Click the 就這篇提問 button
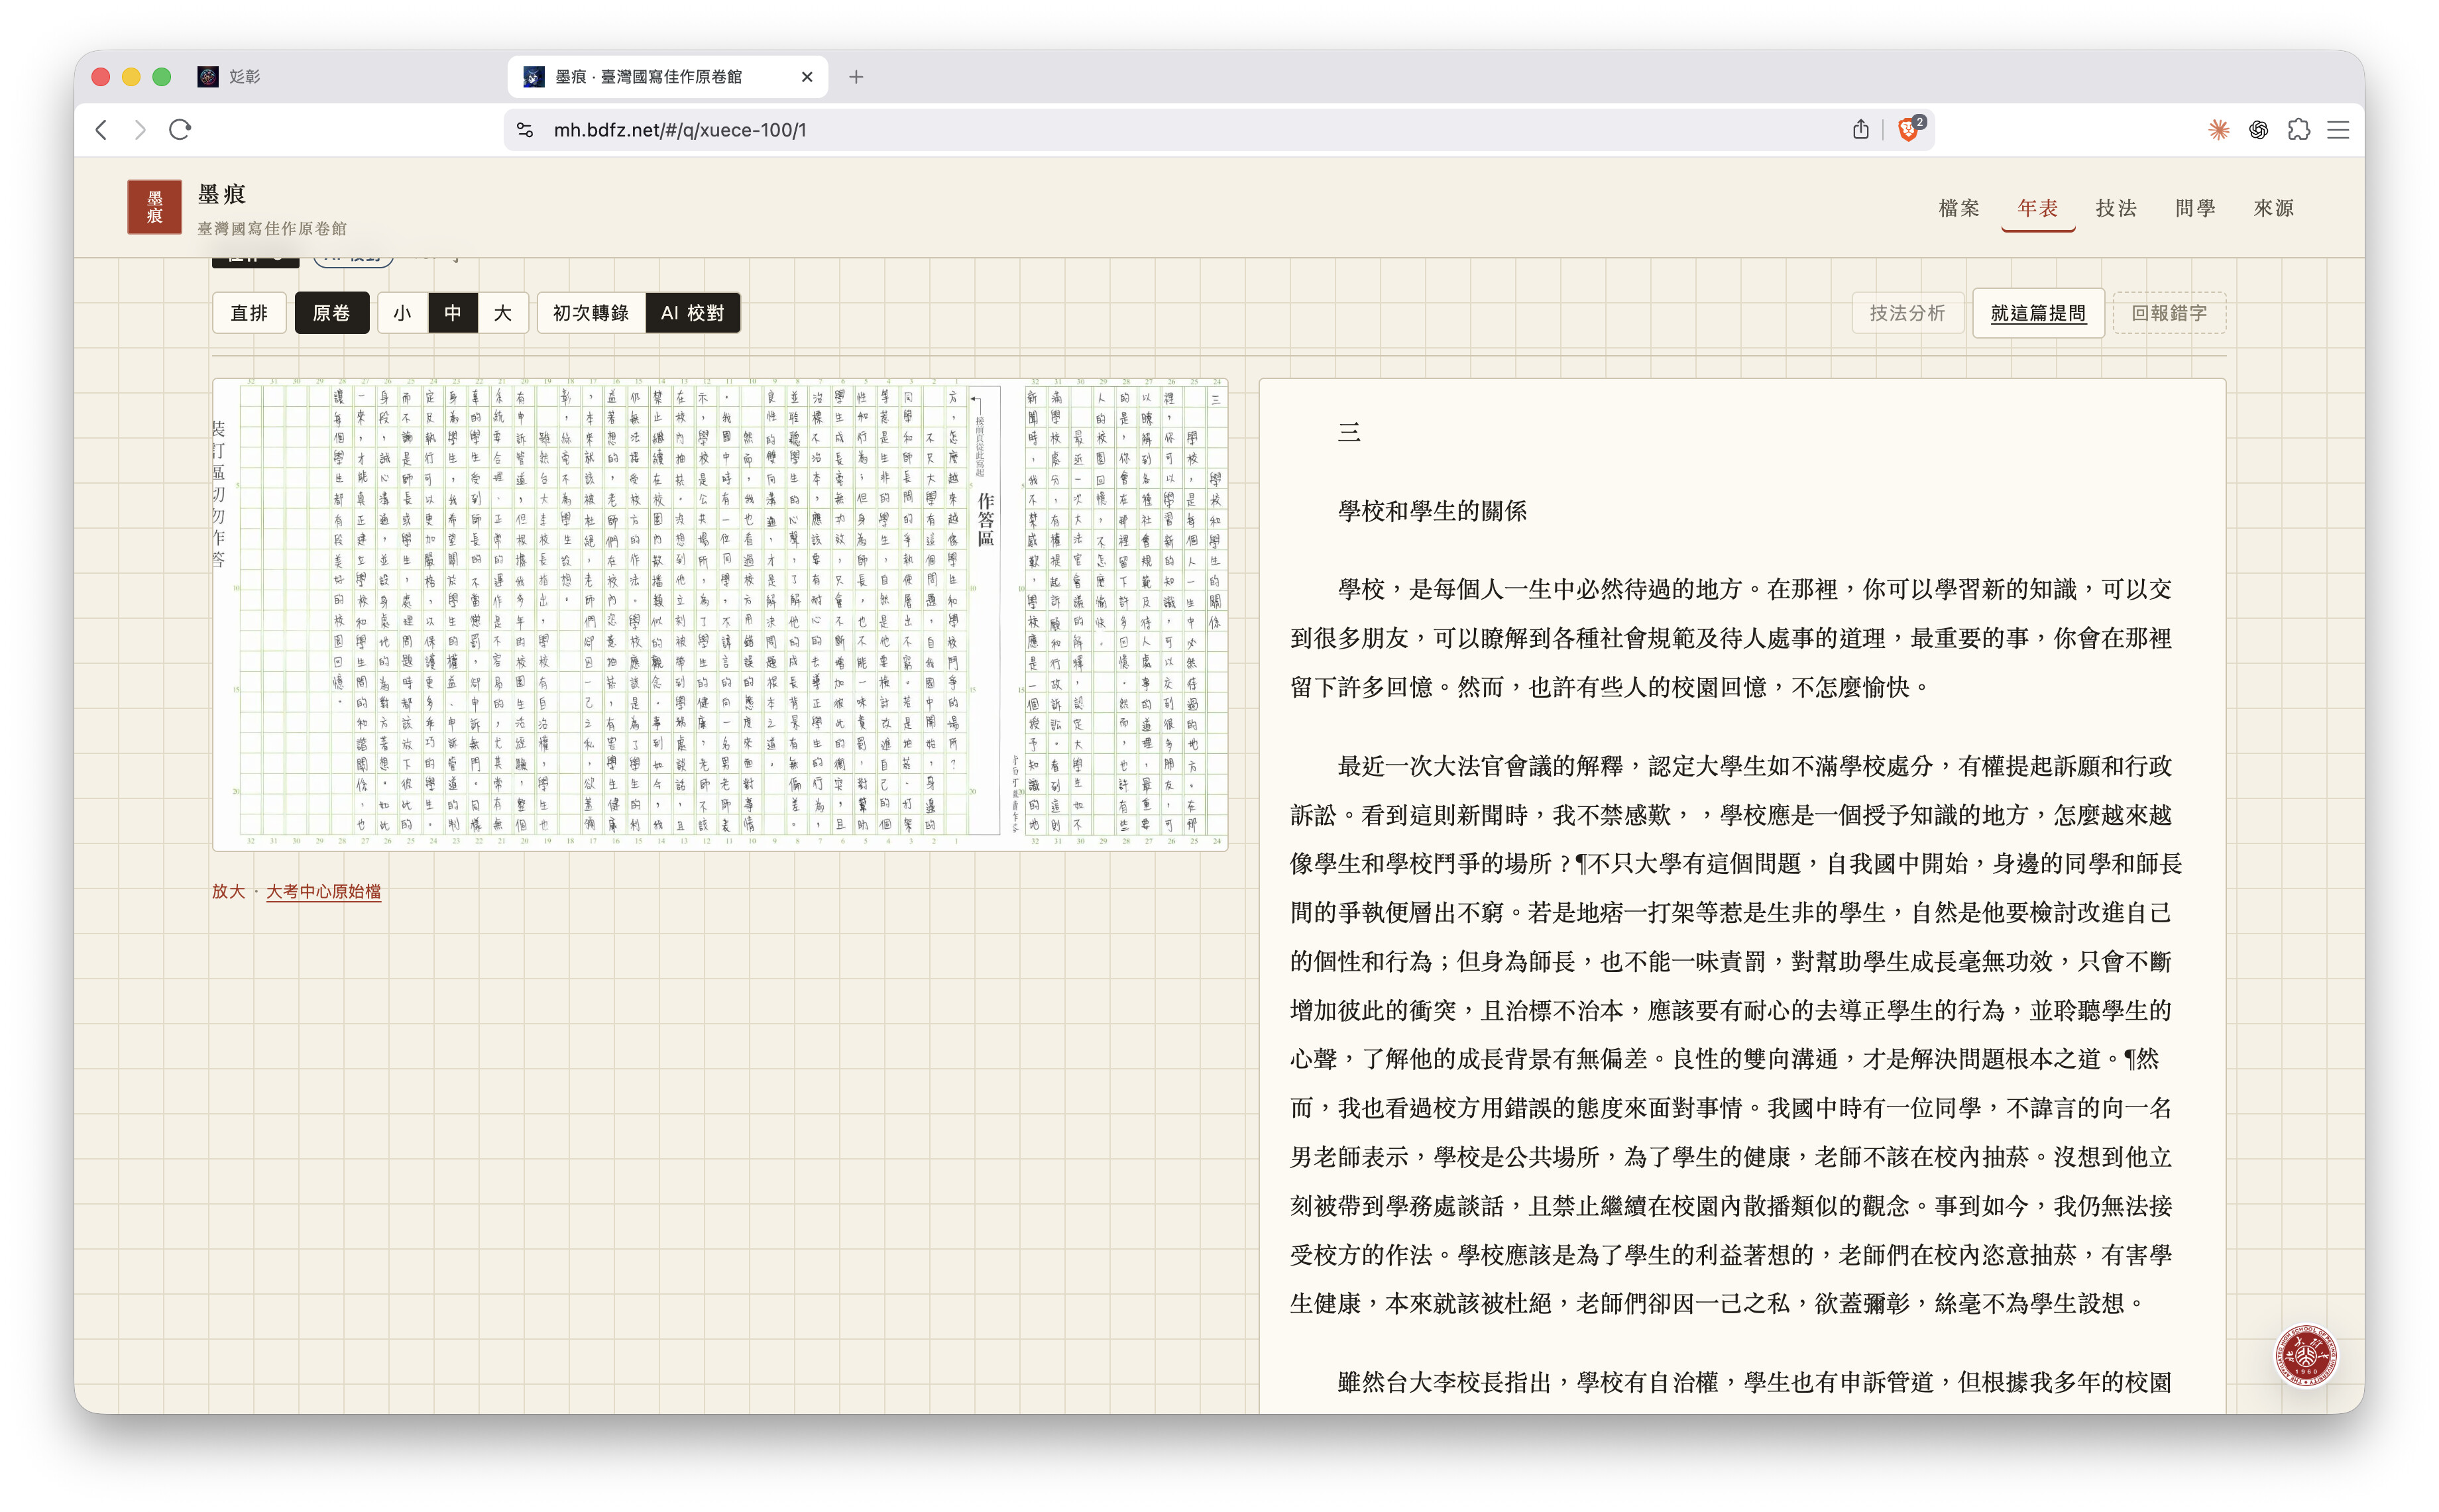This screenshot has width=2439, height=1512. coord(2038,313)
